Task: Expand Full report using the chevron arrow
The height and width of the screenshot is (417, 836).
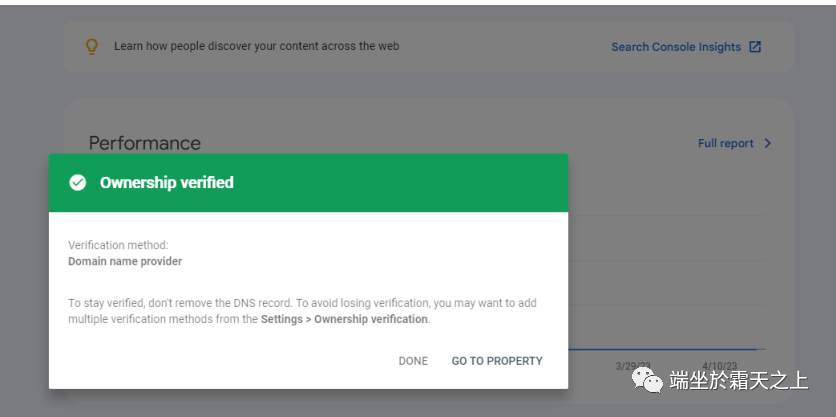Action: 767,143
